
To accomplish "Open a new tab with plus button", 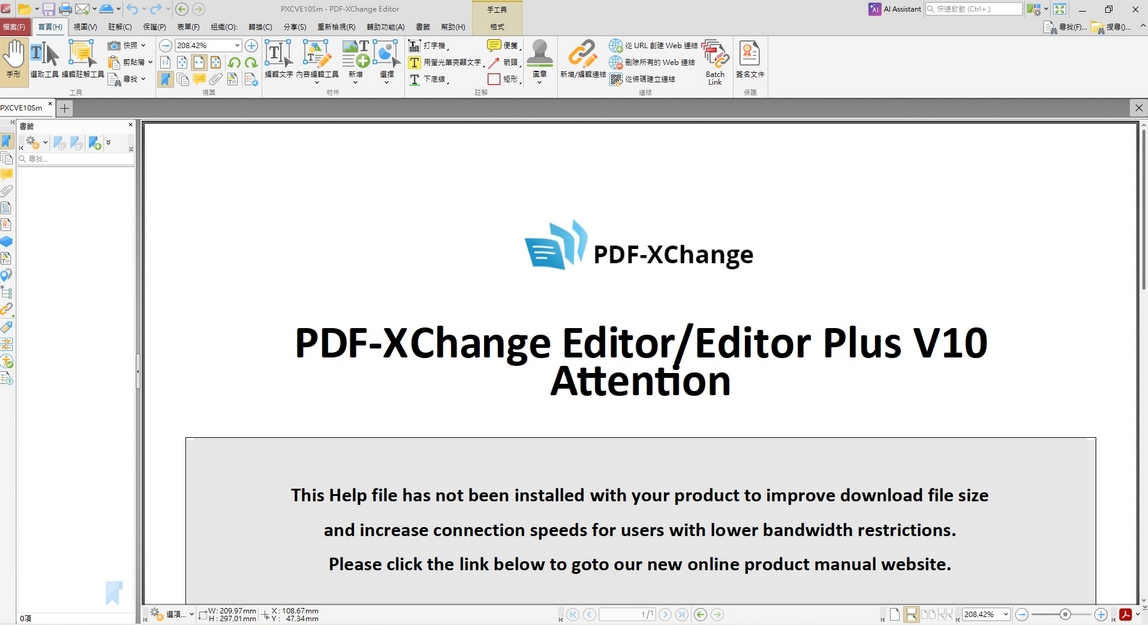I will point(64,108).
